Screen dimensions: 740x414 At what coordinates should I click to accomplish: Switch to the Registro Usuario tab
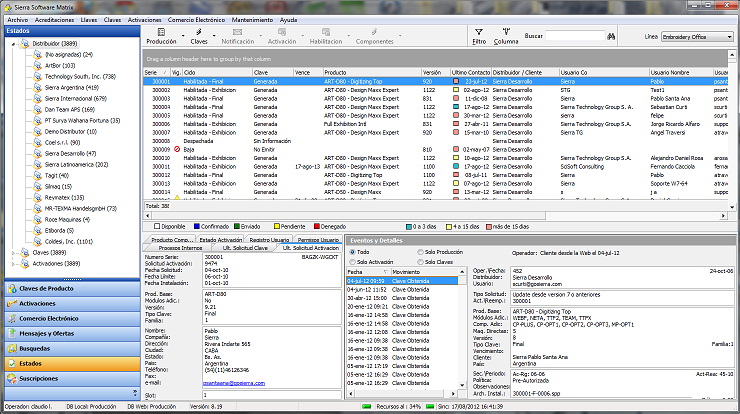pyautogui.click(x=269, y=240)
